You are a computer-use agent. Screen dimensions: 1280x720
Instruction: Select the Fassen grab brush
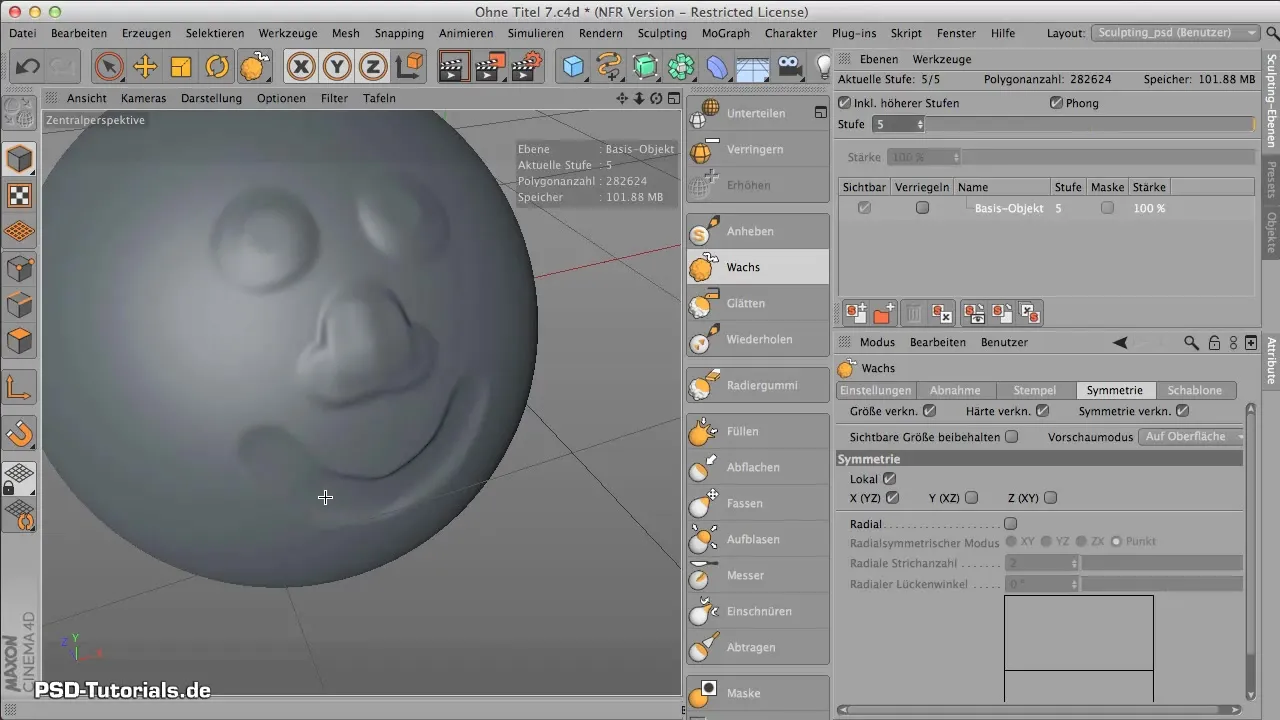click(757, 503)
